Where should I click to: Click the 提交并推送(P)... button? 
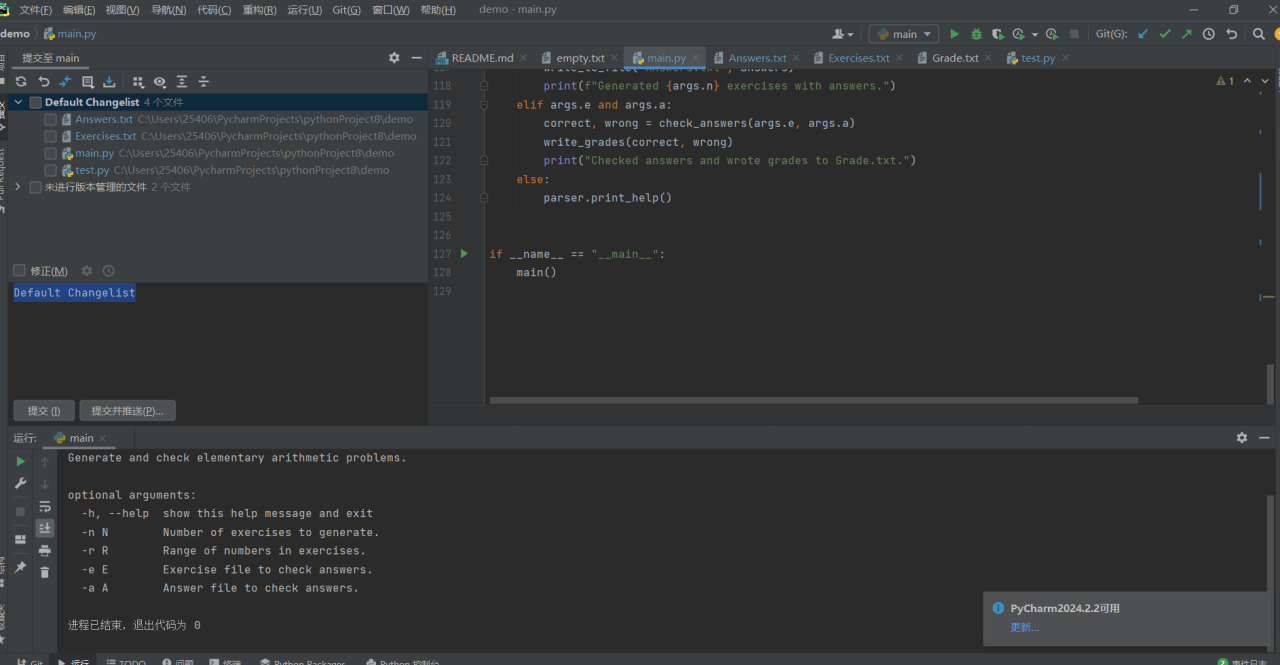click(127, 411)
